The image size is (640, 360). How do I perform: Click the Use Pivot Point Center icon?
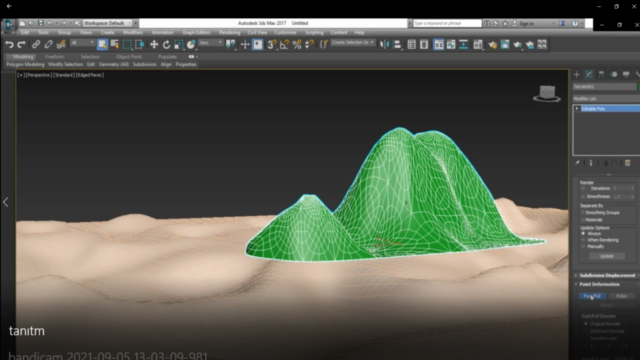pyautogui.click(x=231, y=44)
